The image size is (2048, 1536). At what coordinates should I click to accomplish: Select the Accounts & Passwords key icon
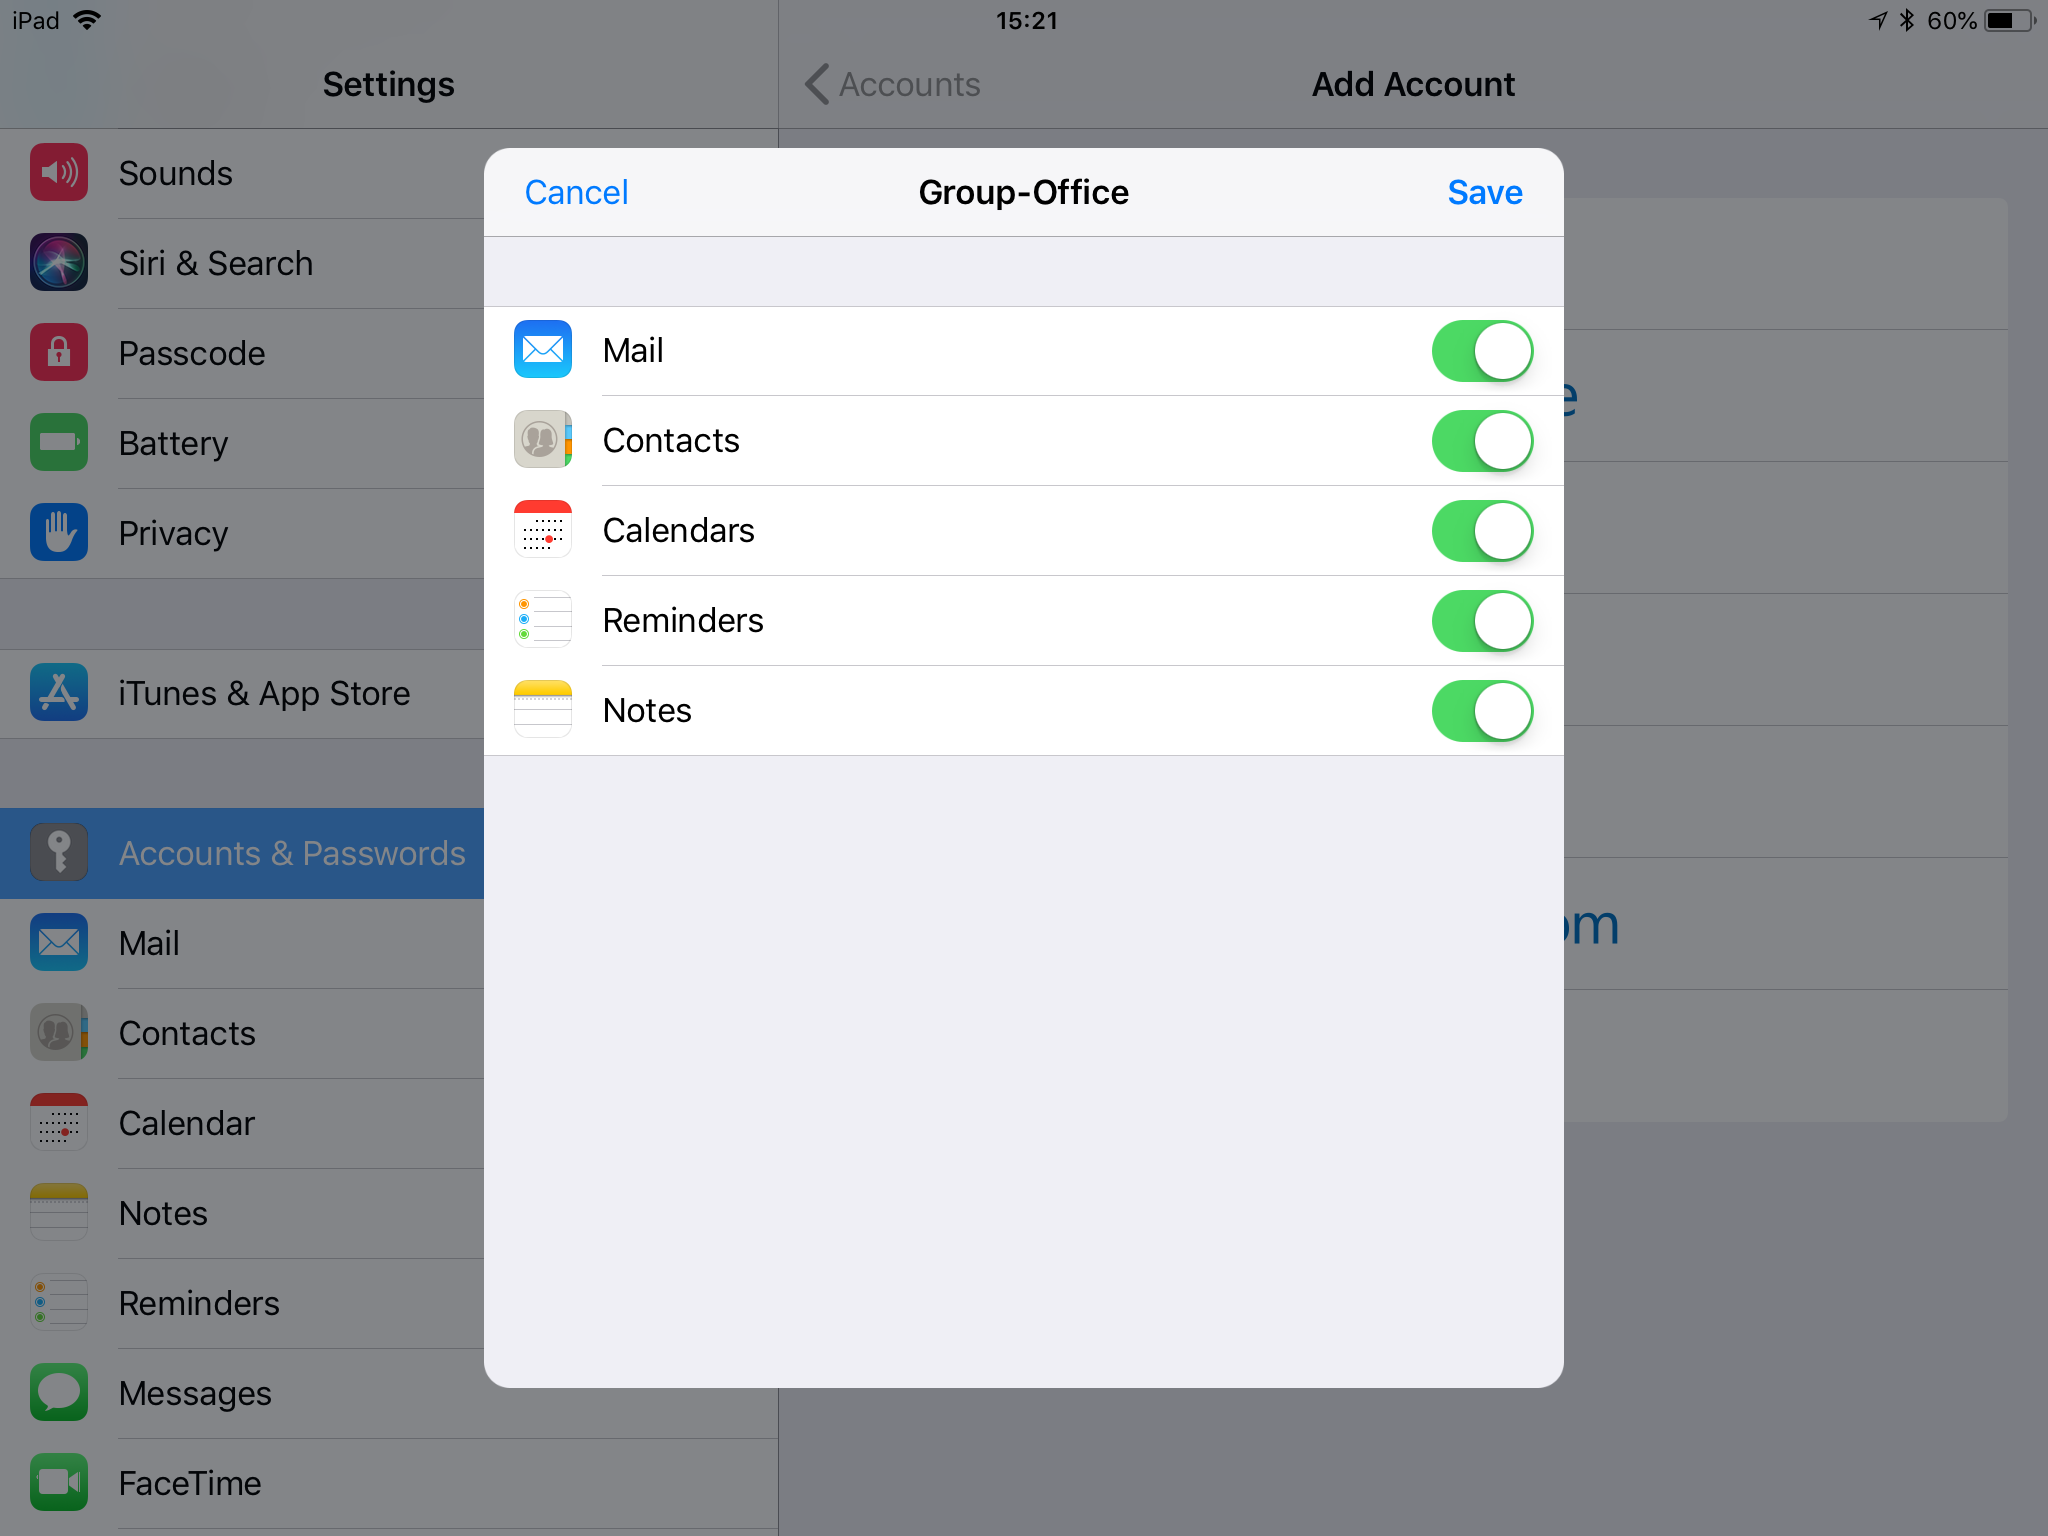(59, 853)
